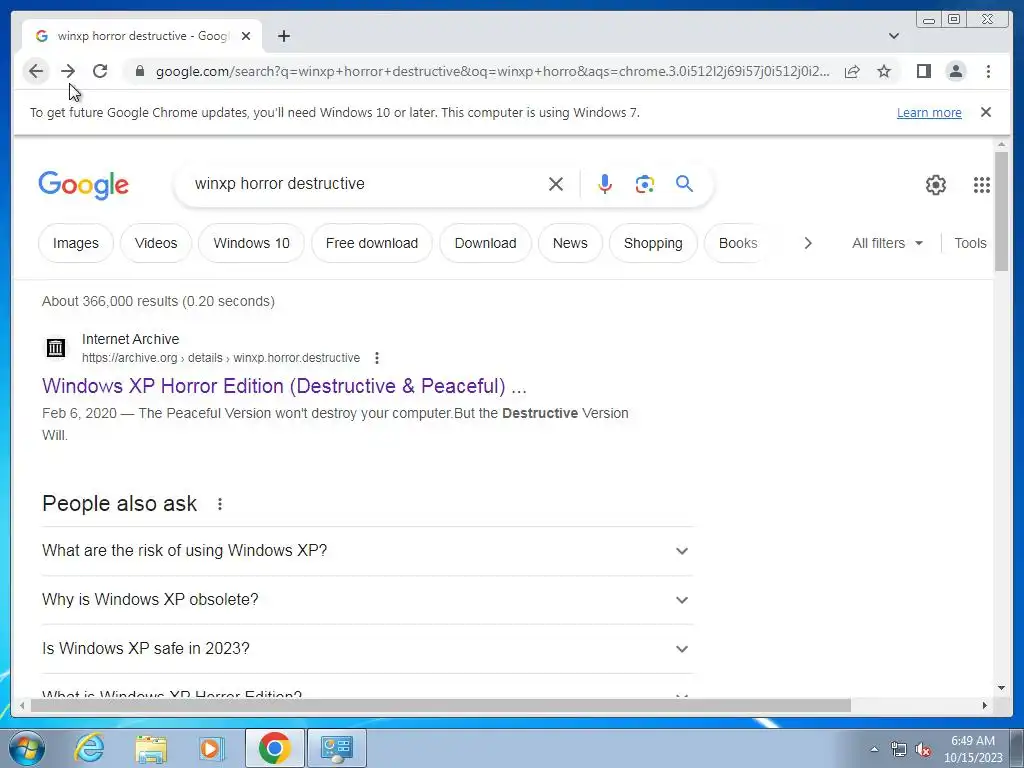This screenshot has height=768, width=1024.
Task: Go forward with the forward arrow
Action: pyautogui.click(x=68, y=71)
